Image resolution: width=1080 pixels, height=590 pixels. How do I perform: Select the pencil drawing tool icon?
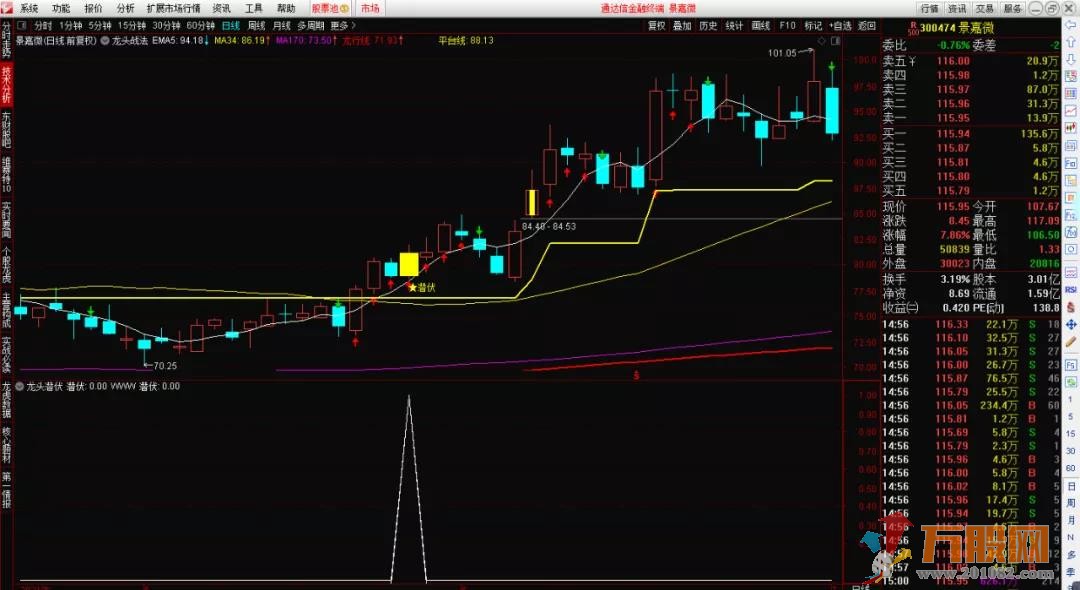tap(1070, 341)
